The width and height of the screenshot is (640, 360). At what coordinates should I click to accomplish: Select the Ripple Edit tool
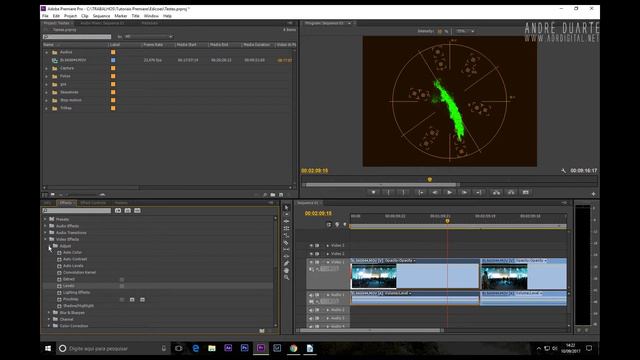287,222
